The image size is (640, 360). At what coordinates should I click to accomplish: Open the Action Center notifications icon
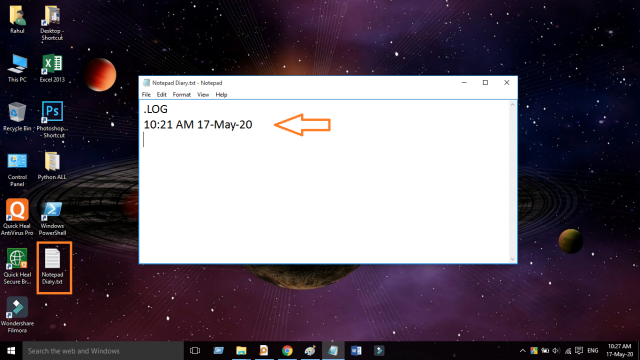[x=579, y=351]
